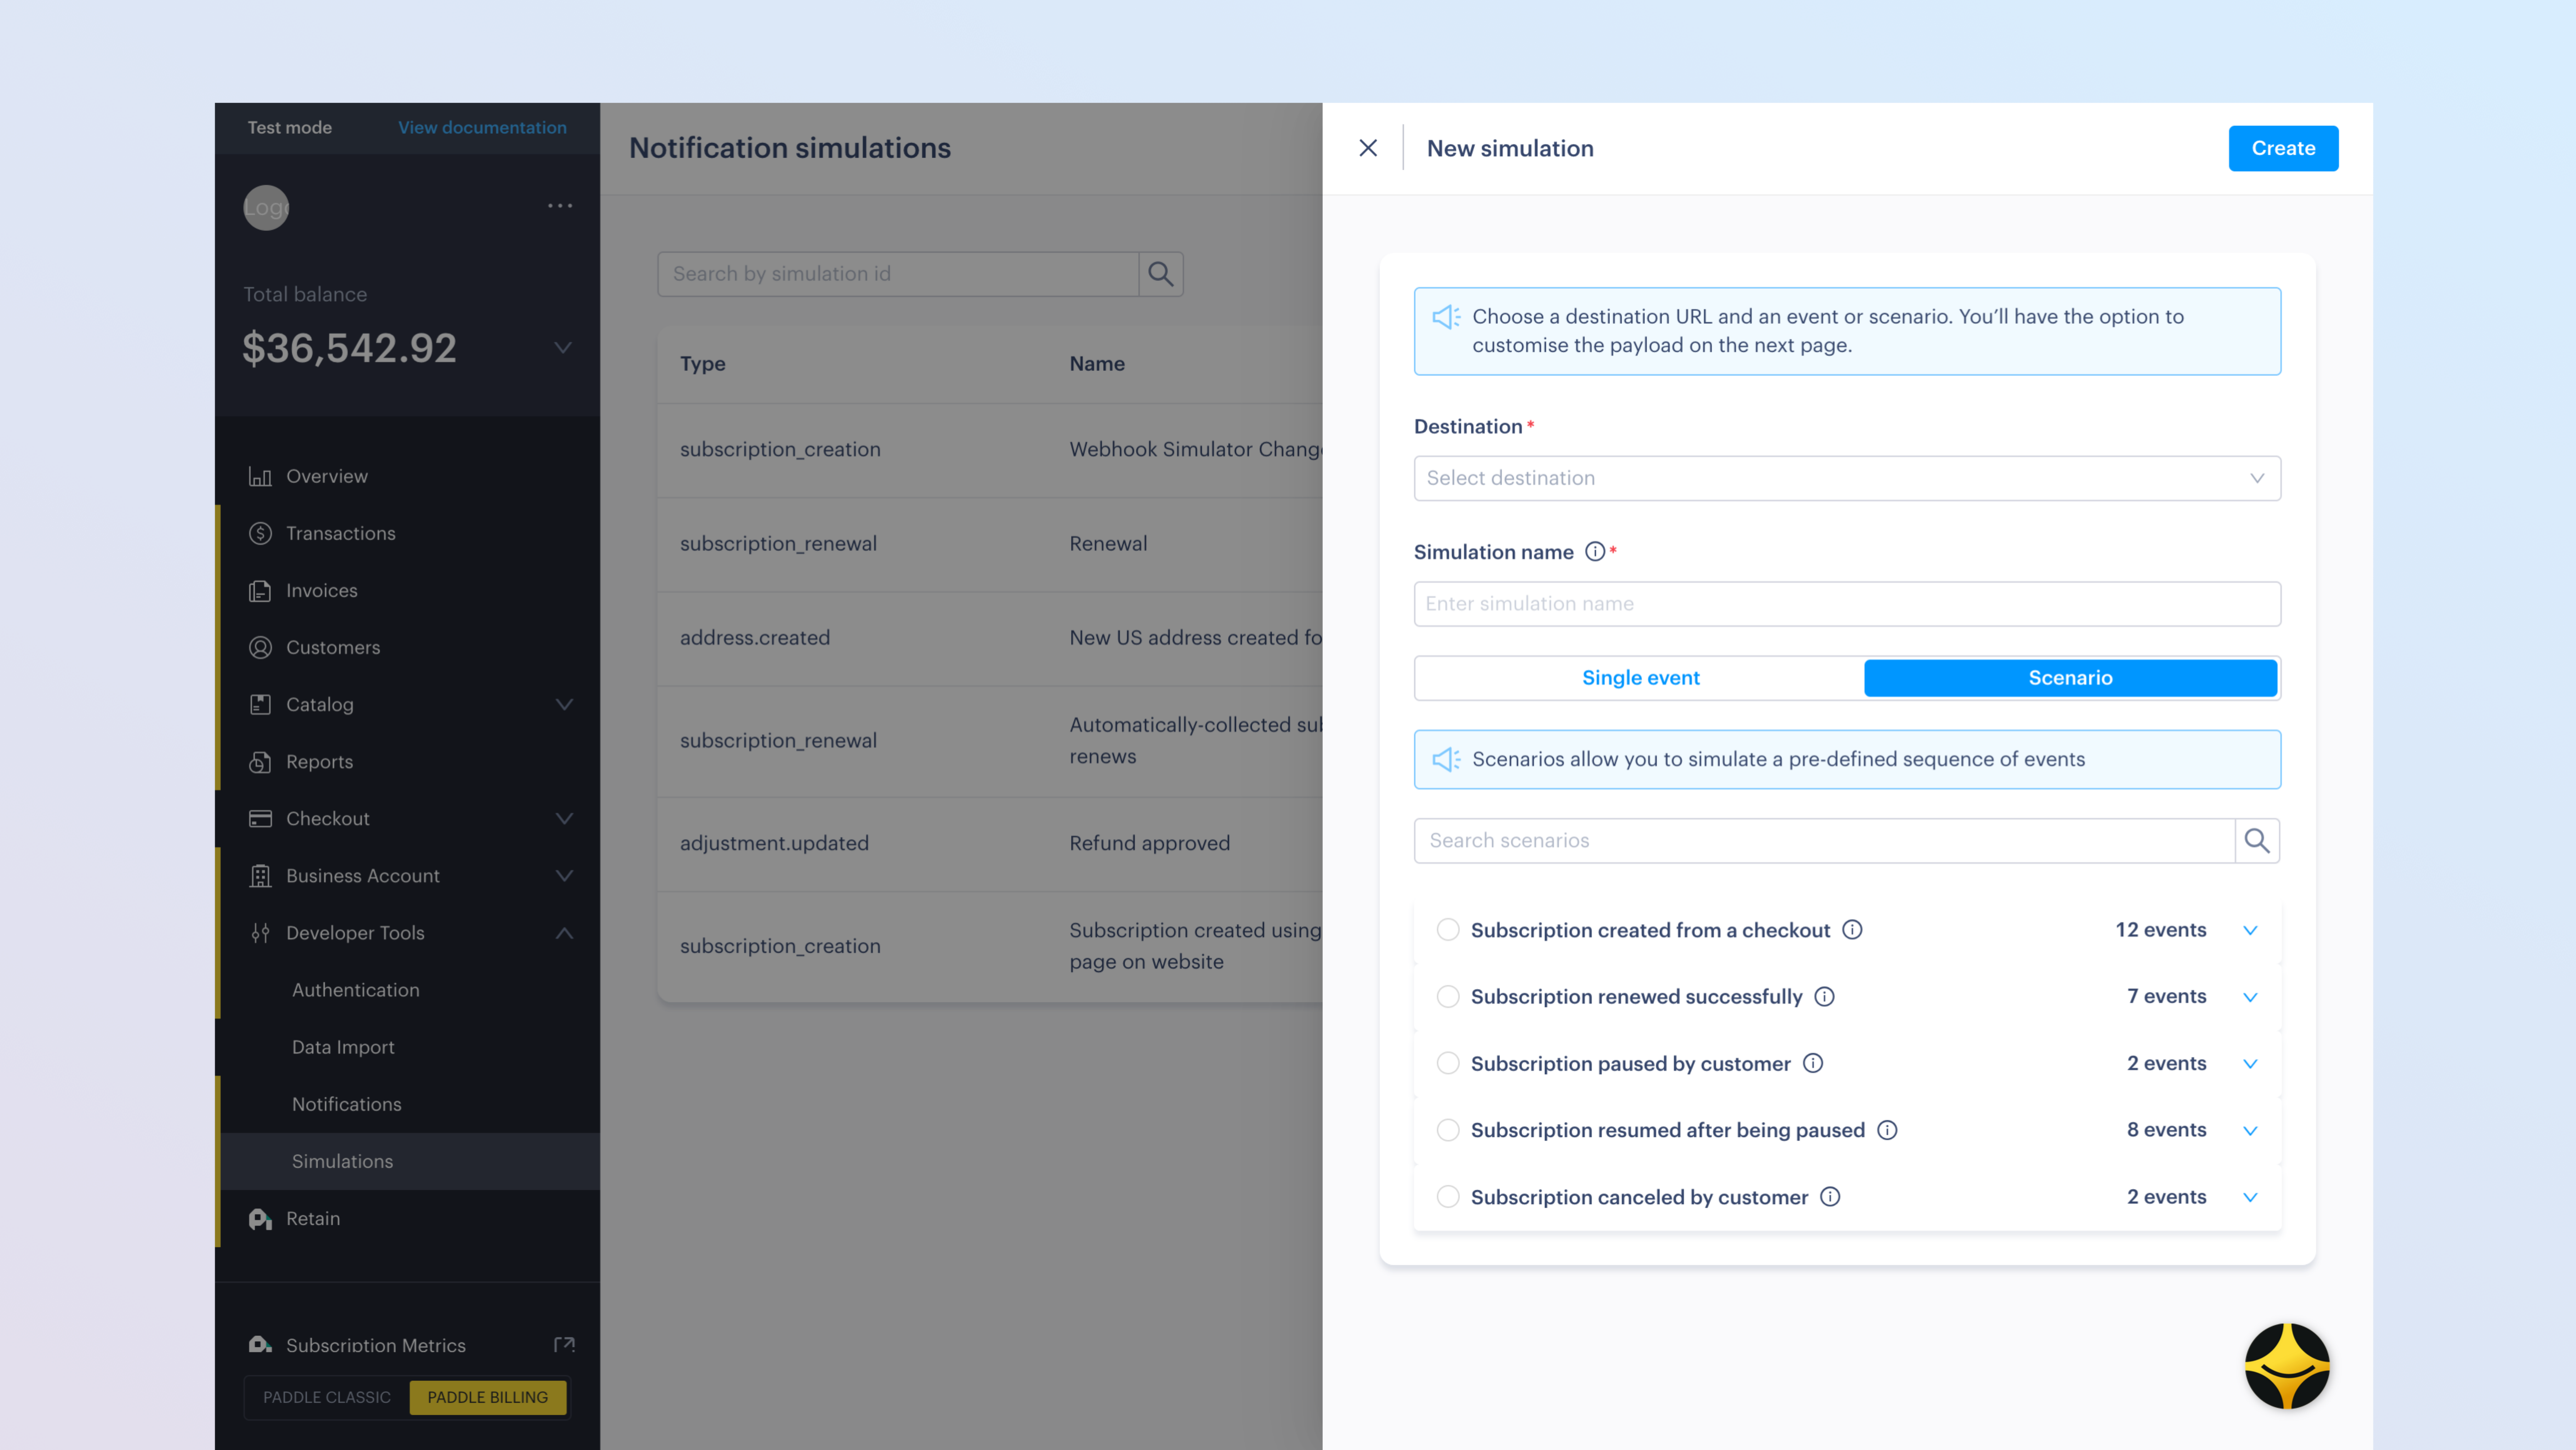The image size is (2576, 1450).
Task: Open the Reports icon
Action: (x=260, y=761)
